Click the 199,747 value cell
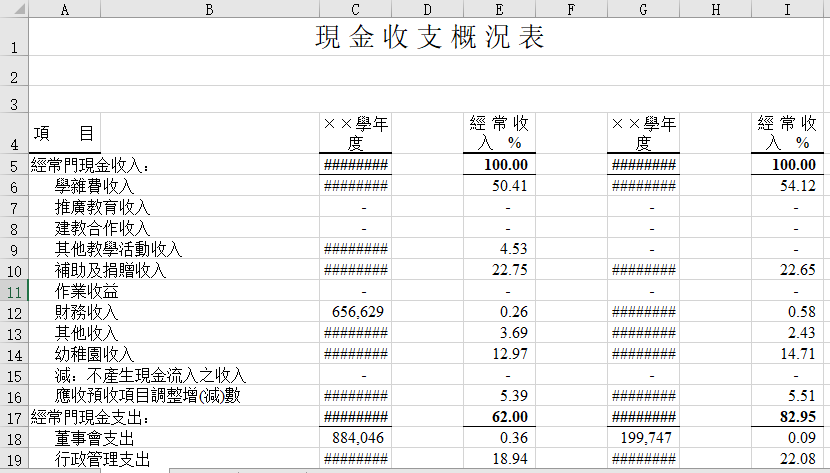830x473 pixels. point(642,438)
